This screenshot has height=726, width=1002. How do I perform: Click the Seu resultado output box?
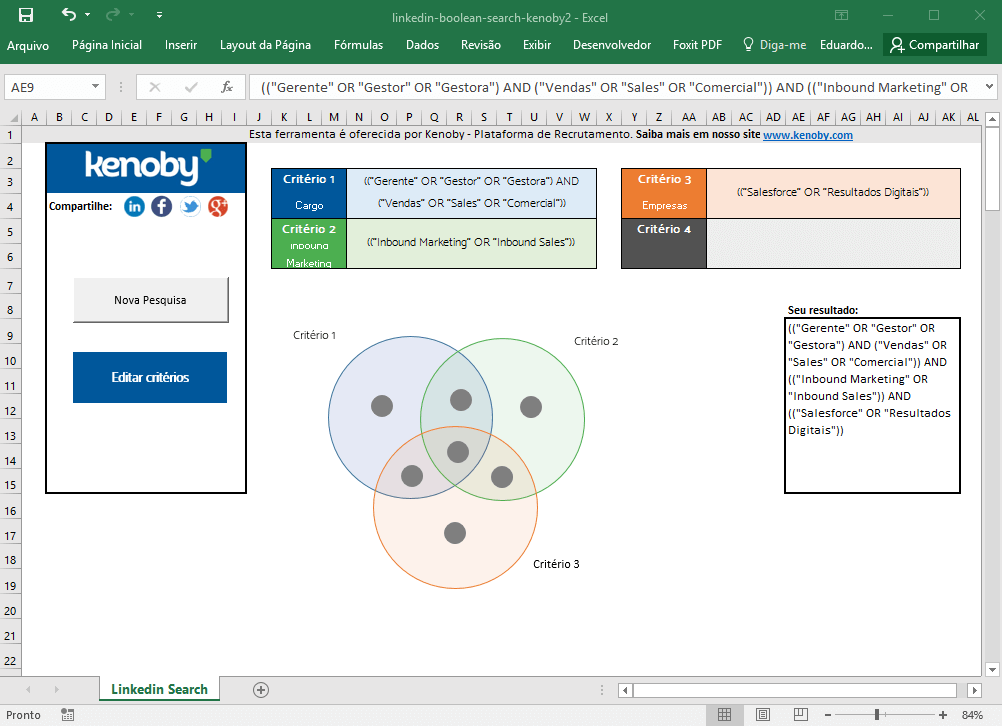point(872,405)
